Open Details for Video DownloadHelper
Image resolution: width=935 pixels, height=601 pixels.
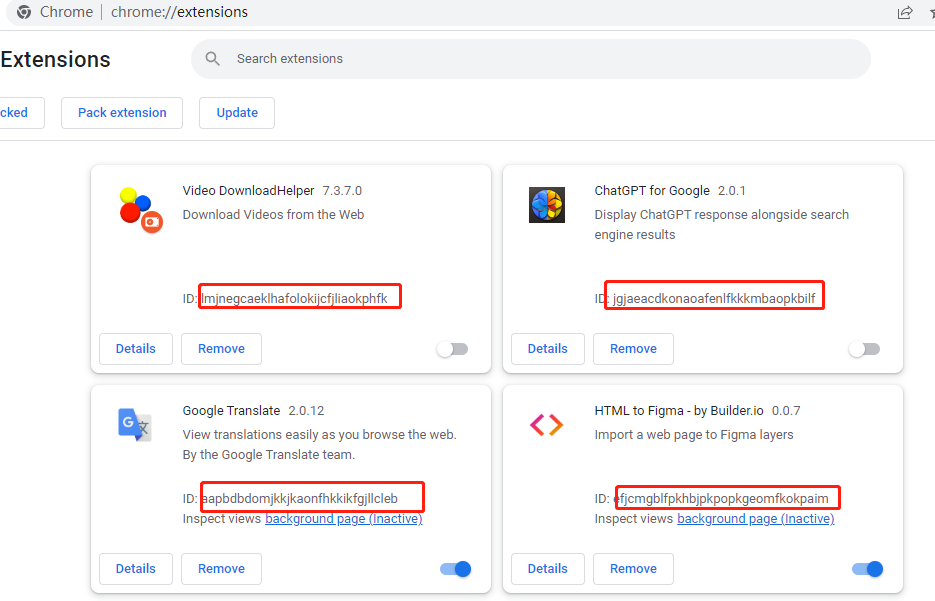(136, 349)
